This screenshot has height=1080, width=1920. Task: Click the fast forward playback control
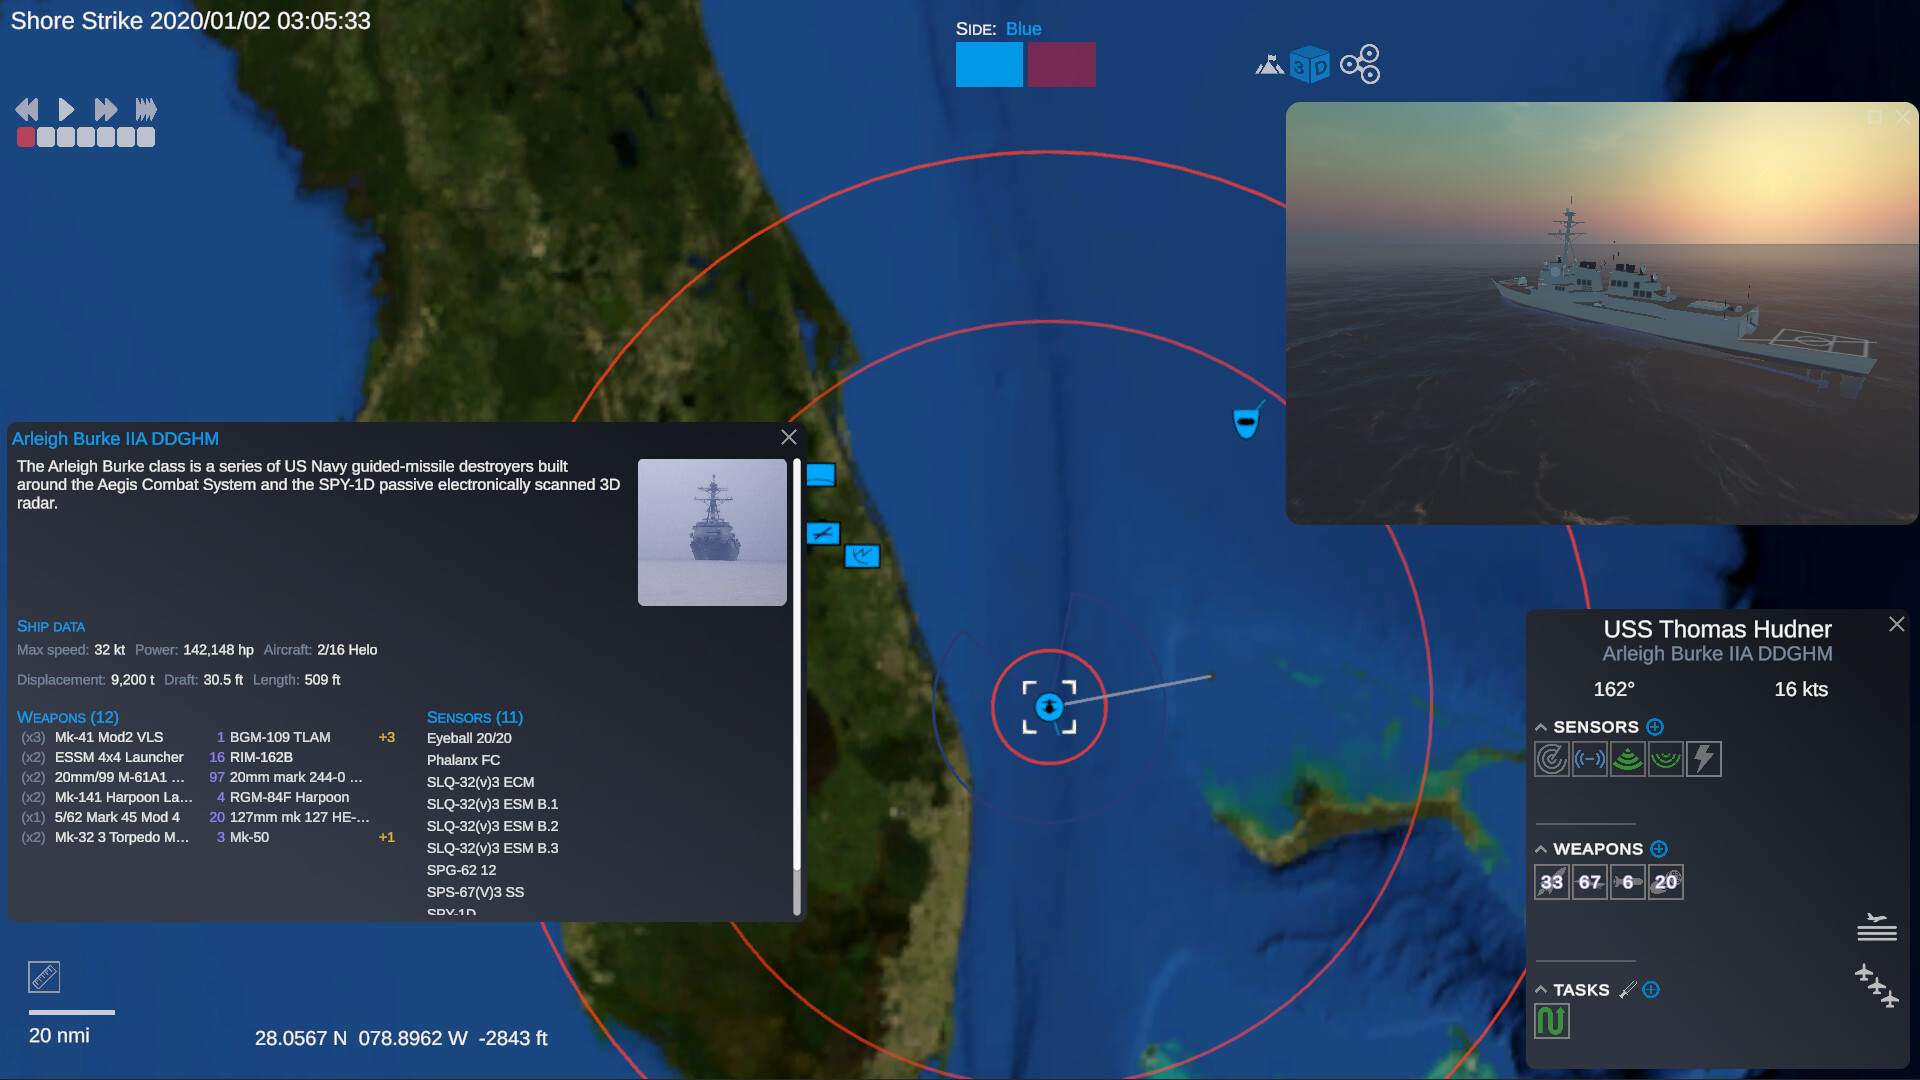(105, 110)
